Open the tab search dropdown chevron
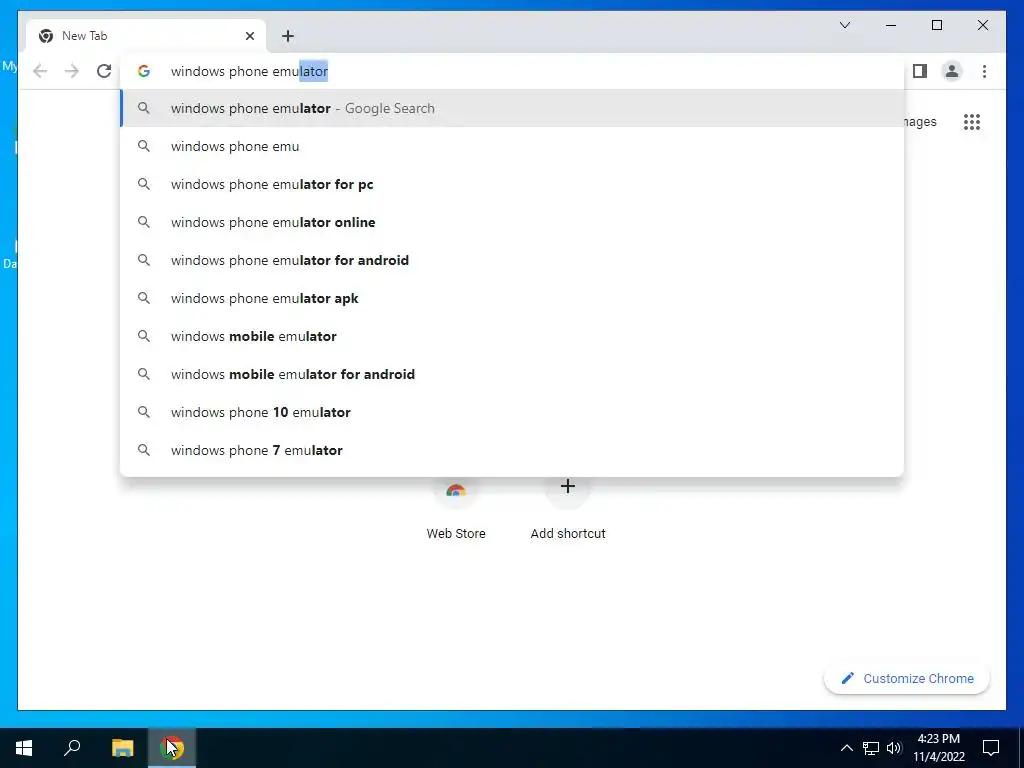1024x768 pixels. point(844,25)
